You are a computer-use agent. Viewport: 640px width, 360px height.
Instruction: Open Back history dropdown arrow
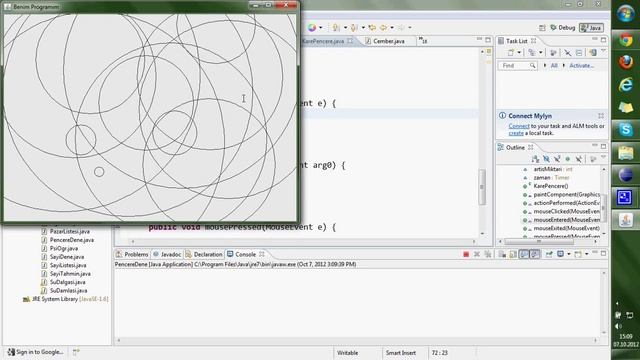[392, 28]
